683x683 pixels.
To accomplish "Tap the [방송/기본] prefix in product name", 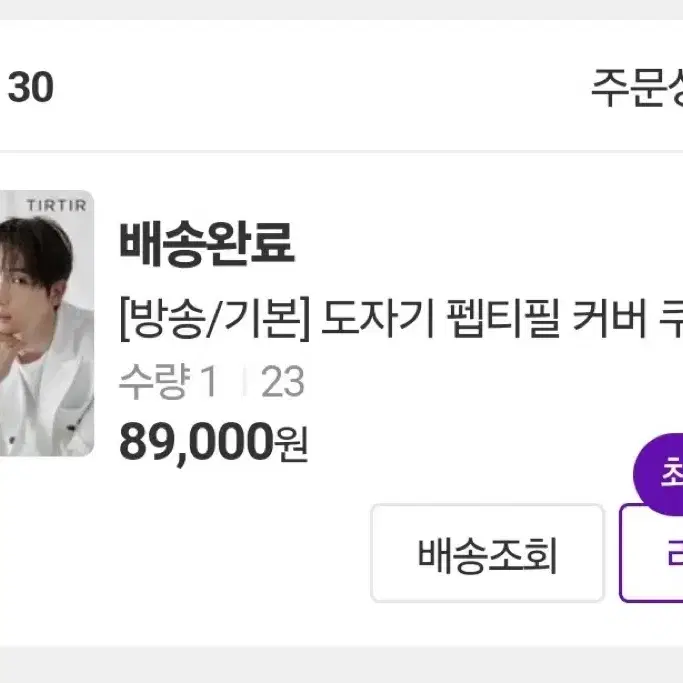I will coord(215,318).
